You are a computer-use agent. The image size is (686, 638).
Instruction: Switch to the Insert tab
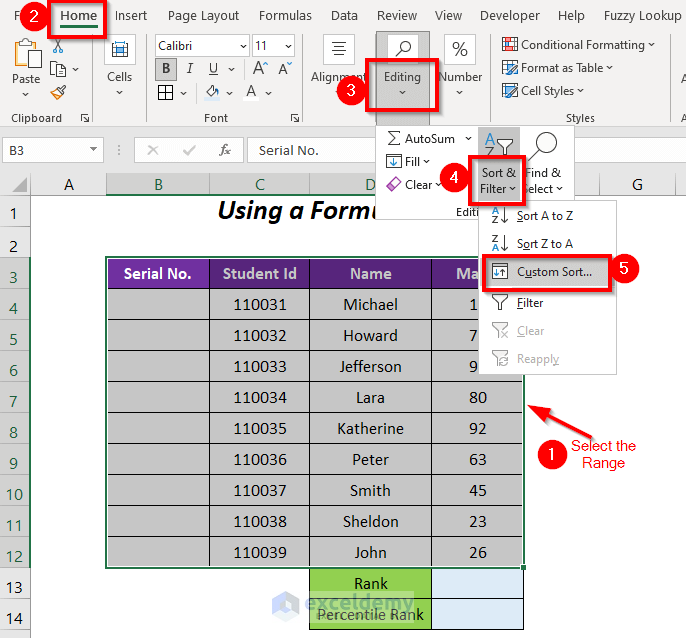[x=130, y=16]
